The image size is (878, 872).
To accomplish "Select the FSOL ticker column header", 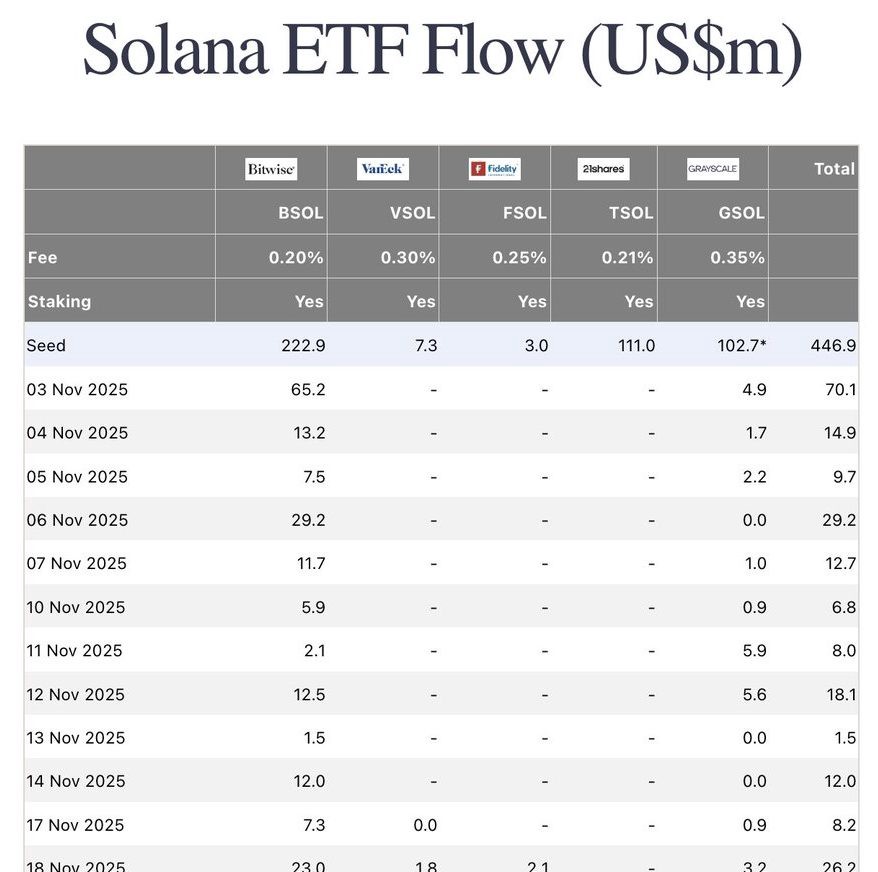I will [x=523, y=213].
